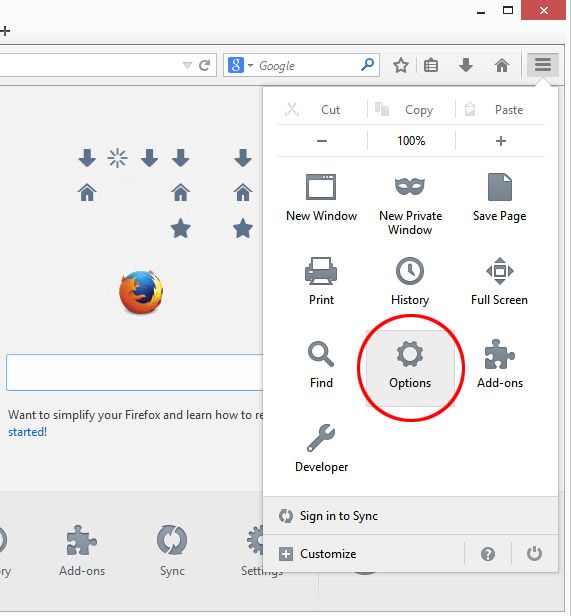Expand the URL bar history dropdown arrow
Screen dimensions: 571x616
pos(187,65)
